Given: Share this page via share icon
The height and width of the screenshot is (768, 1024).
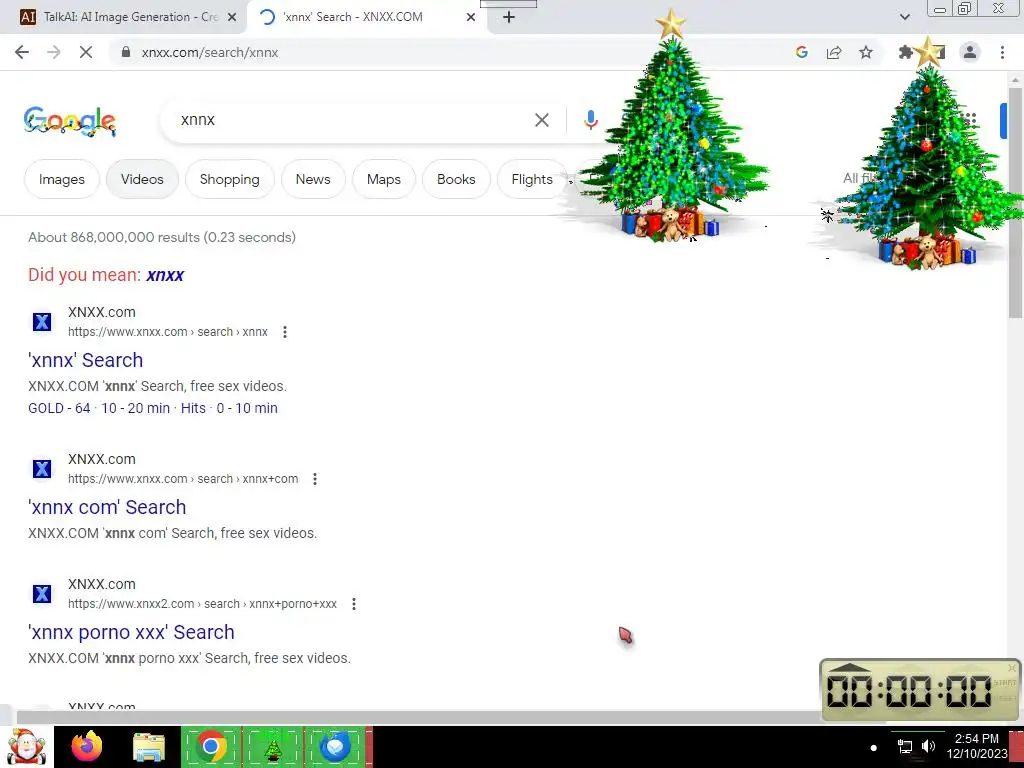Looking at the screenshot, I should pyautogui.click(x=834, y=52).
